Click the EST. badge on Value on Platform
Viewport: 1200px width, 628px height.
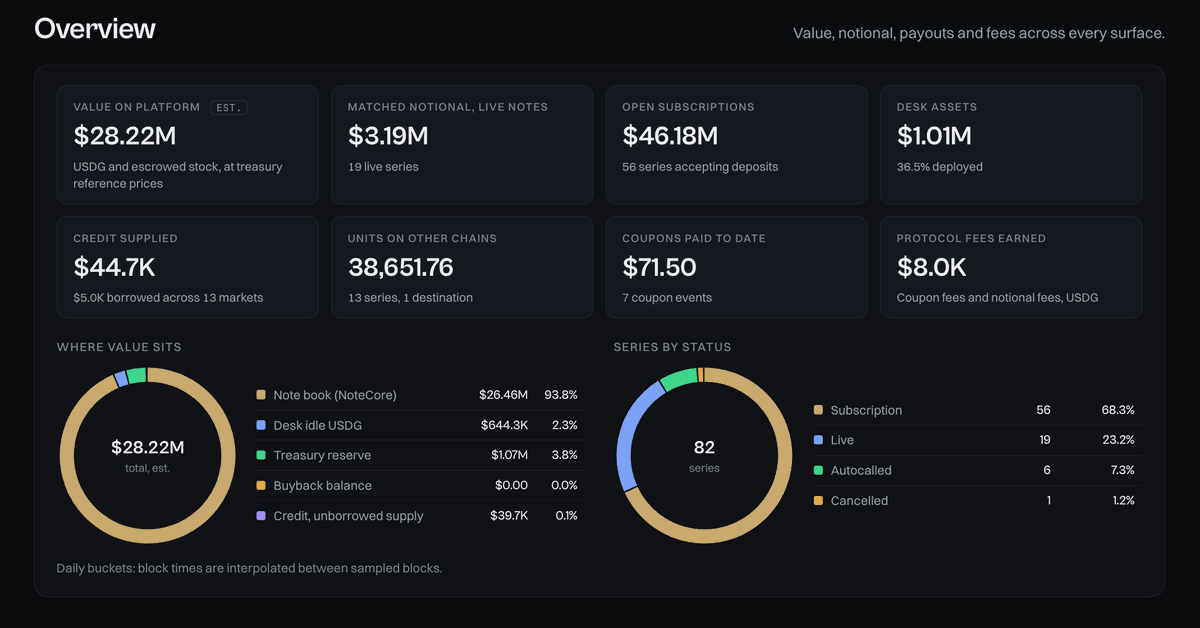229,107
